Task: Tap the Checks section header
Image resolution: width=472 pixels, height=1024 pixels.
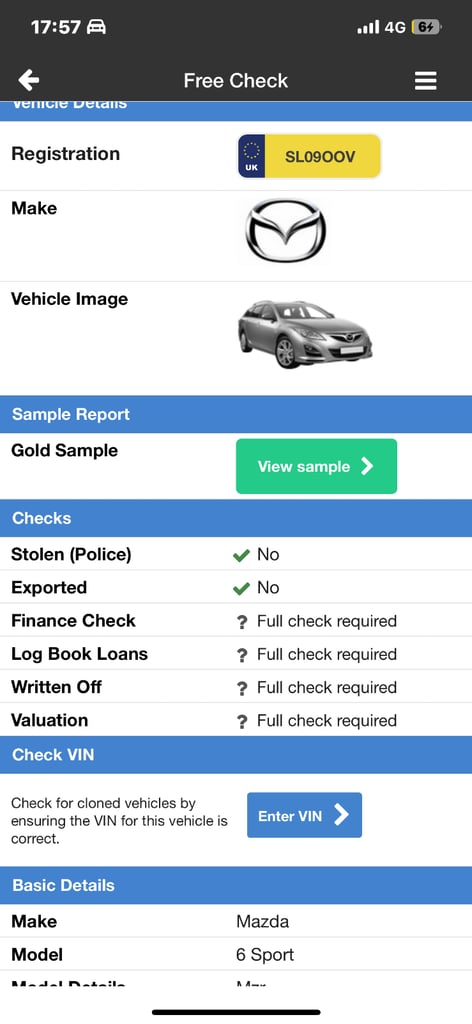Action: [236, 519]
